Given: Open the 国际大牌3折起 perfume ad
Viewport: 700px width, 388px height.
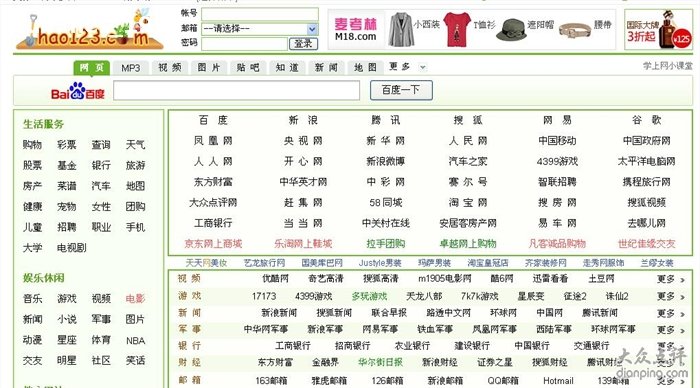Looking at the screenshot, I should tap(658, 29).
